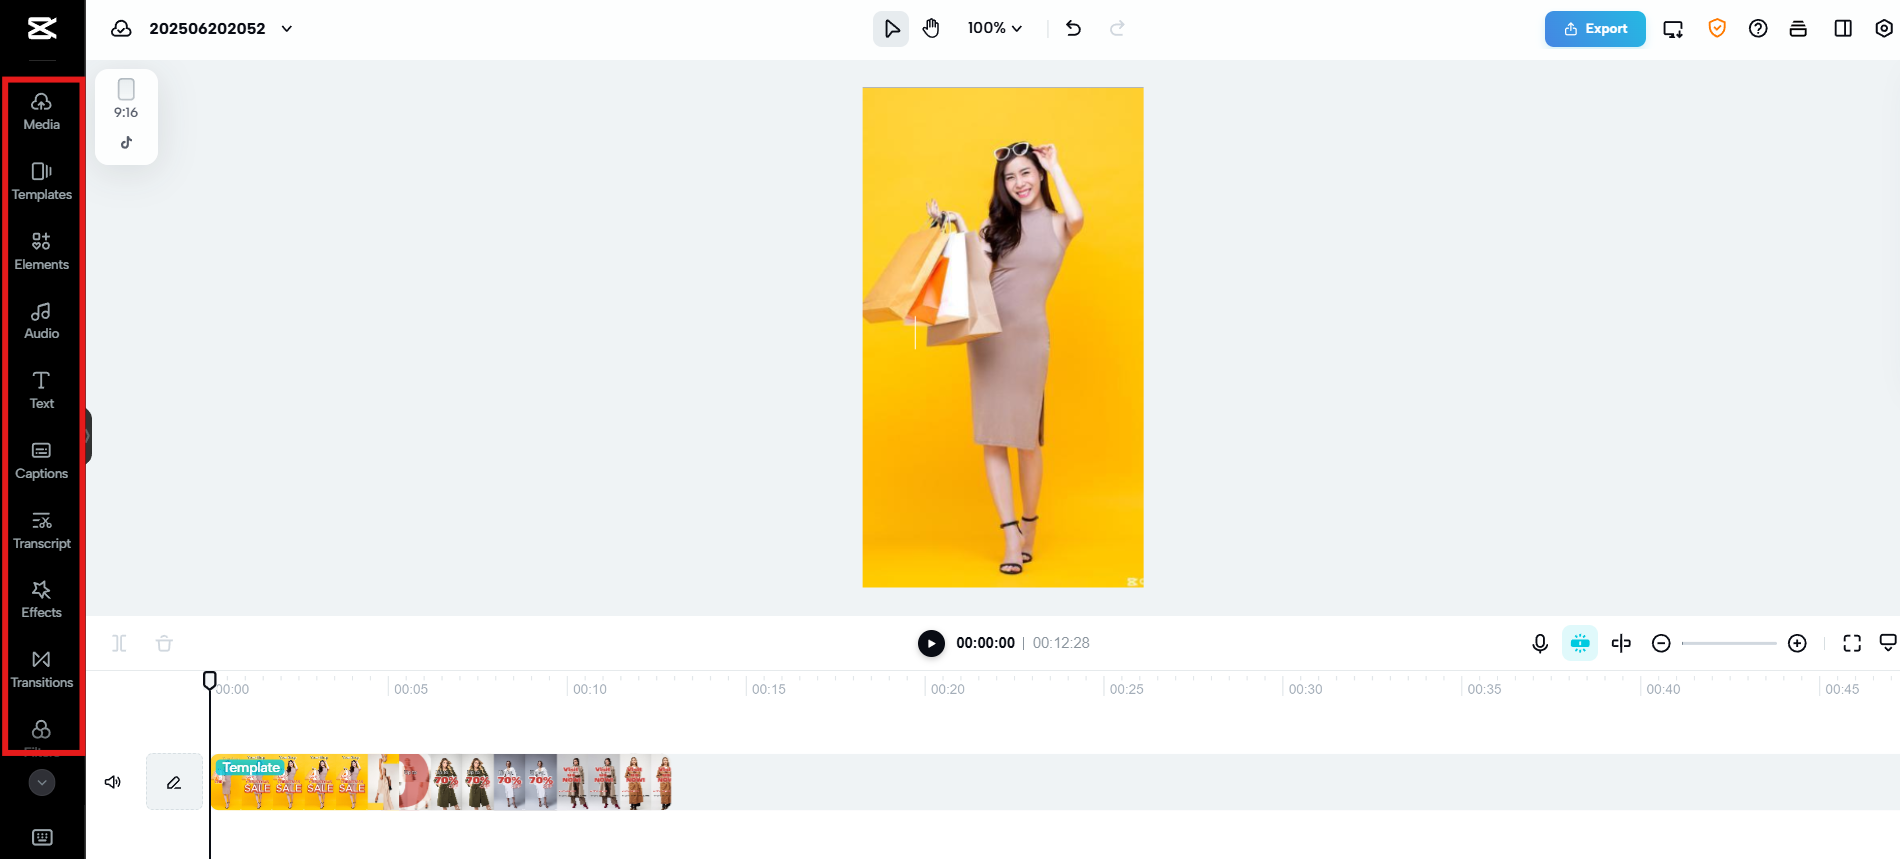Viewport: 1900px width, 859px height.
Task: Open the screen resize icon
Action: 1673,29
